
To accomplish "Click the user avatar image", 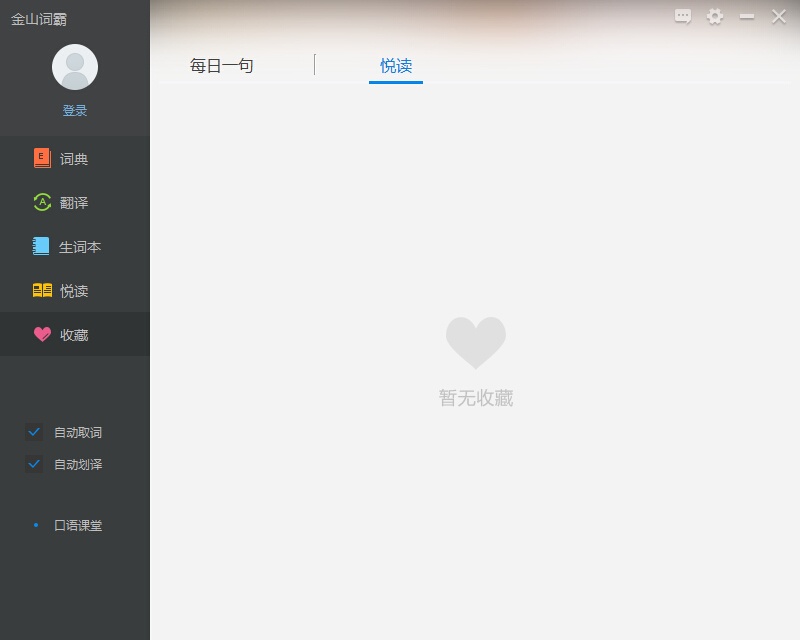I will [x=74, y=65].
